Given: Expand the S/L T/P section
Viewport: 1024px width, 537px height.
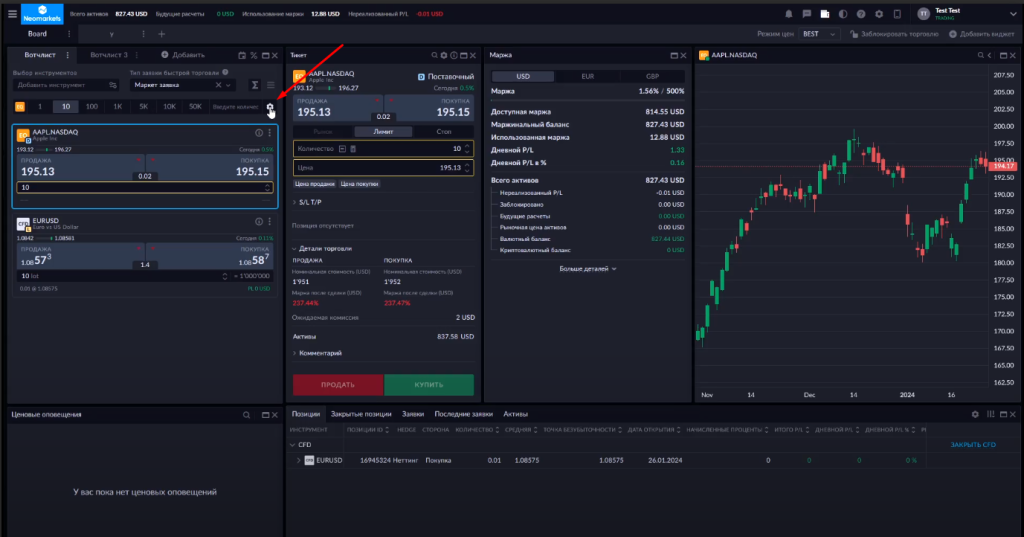Looking at the screenshot, I should (307, 203).
